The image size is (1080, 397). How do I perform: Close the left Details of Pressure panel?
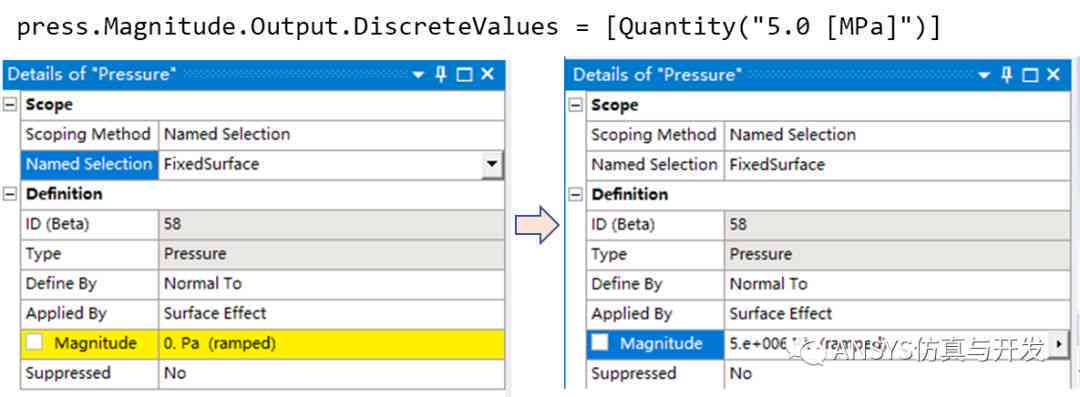click(488, 74)
